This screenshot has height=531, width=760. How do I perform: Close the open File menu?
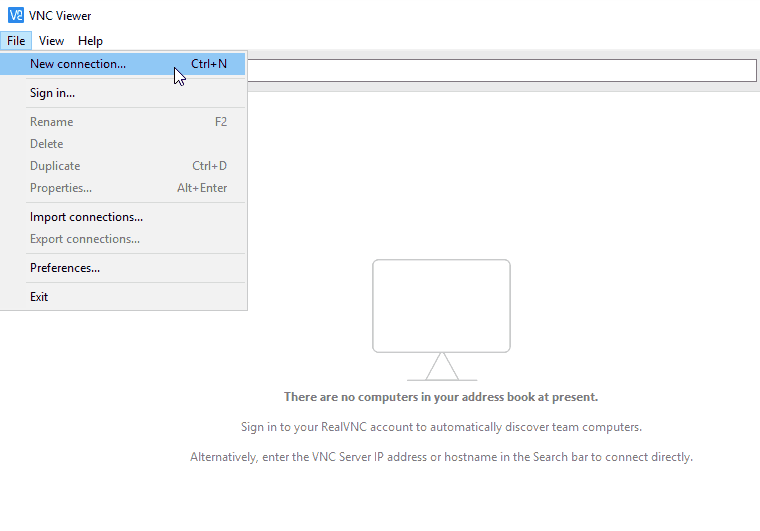(x=16, y=41)
